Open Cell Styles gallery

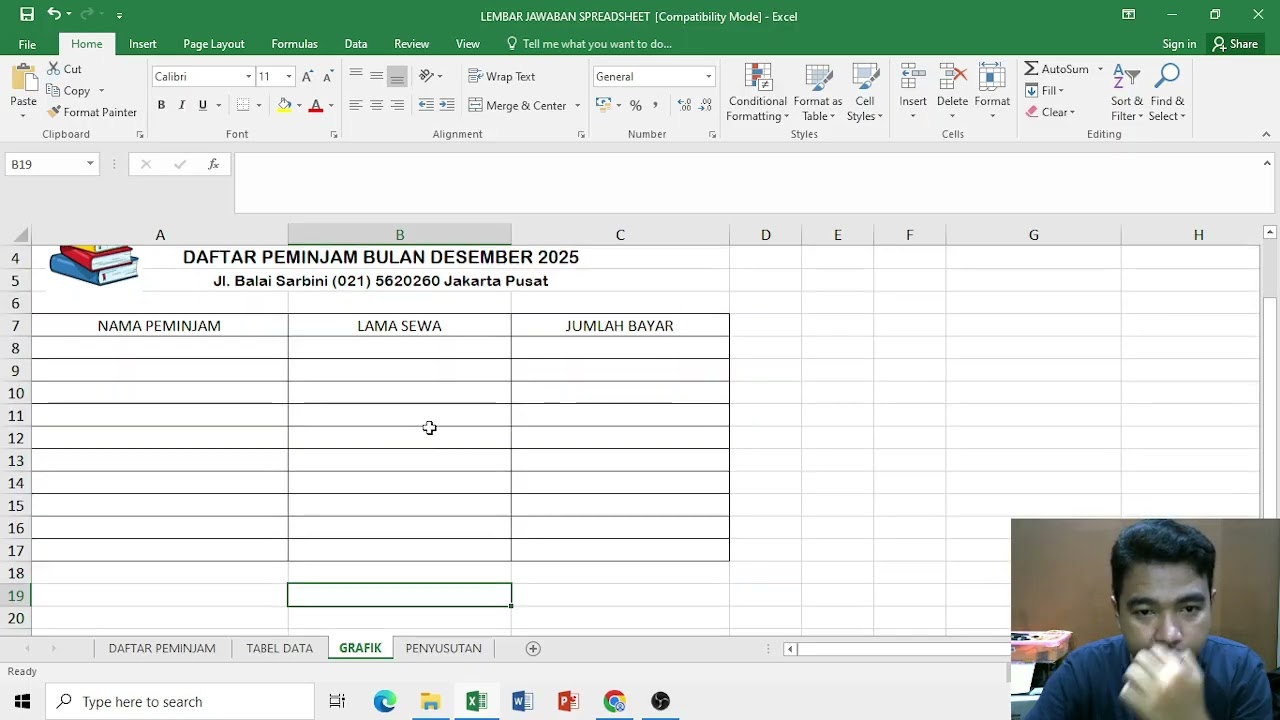point(865,93)
